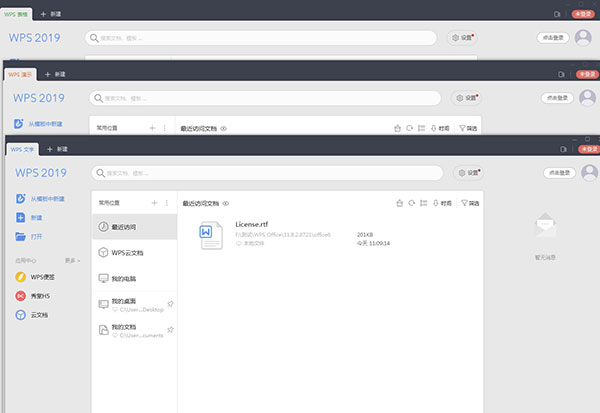The height and width of the screenshot is (413, 600).
Task: Expand 更多 in the 应用中心 section
Action: [72, 260]
